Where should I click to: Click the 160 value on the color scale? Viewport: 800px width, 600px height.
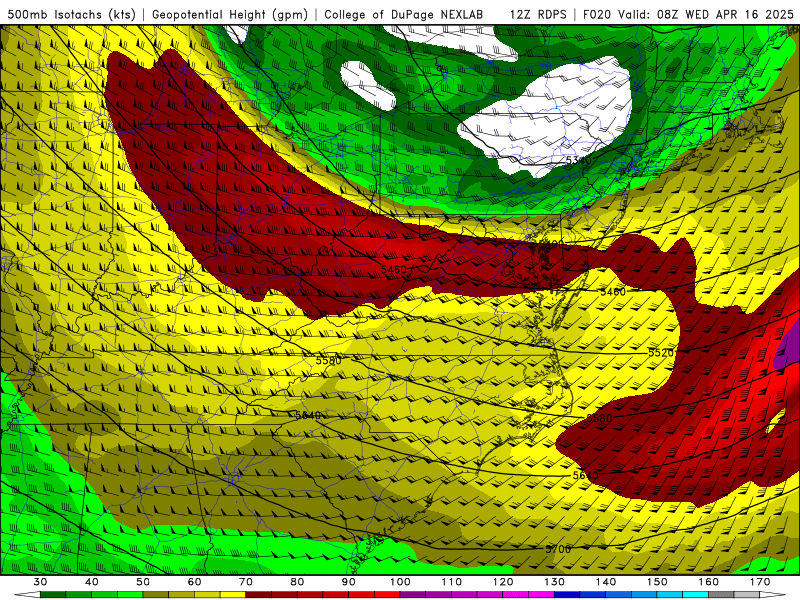coord(709,582)
